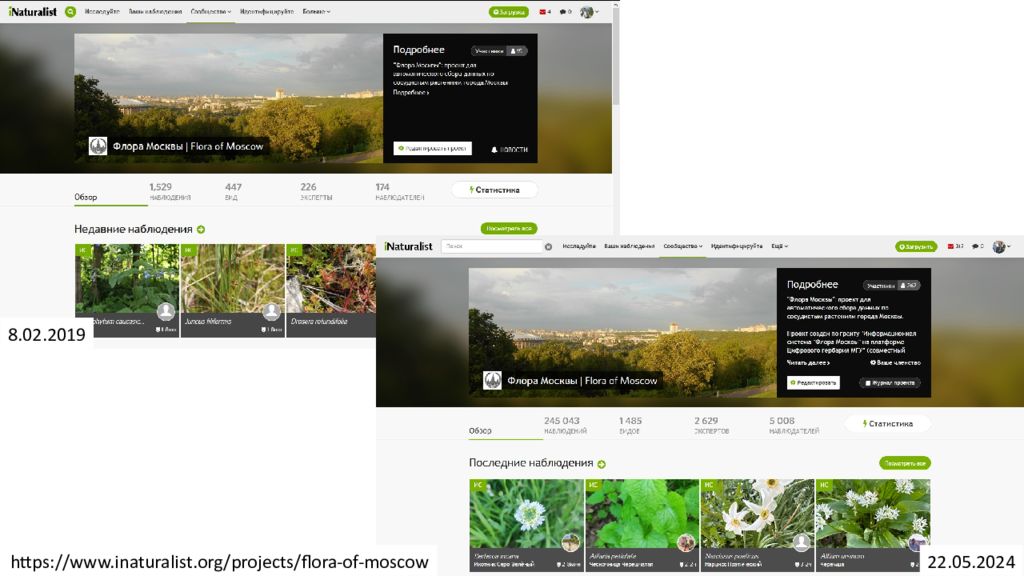Click the green search icon in the 2019 page header
Screen dimensions: 1024x576
click(x=71, y=12)
